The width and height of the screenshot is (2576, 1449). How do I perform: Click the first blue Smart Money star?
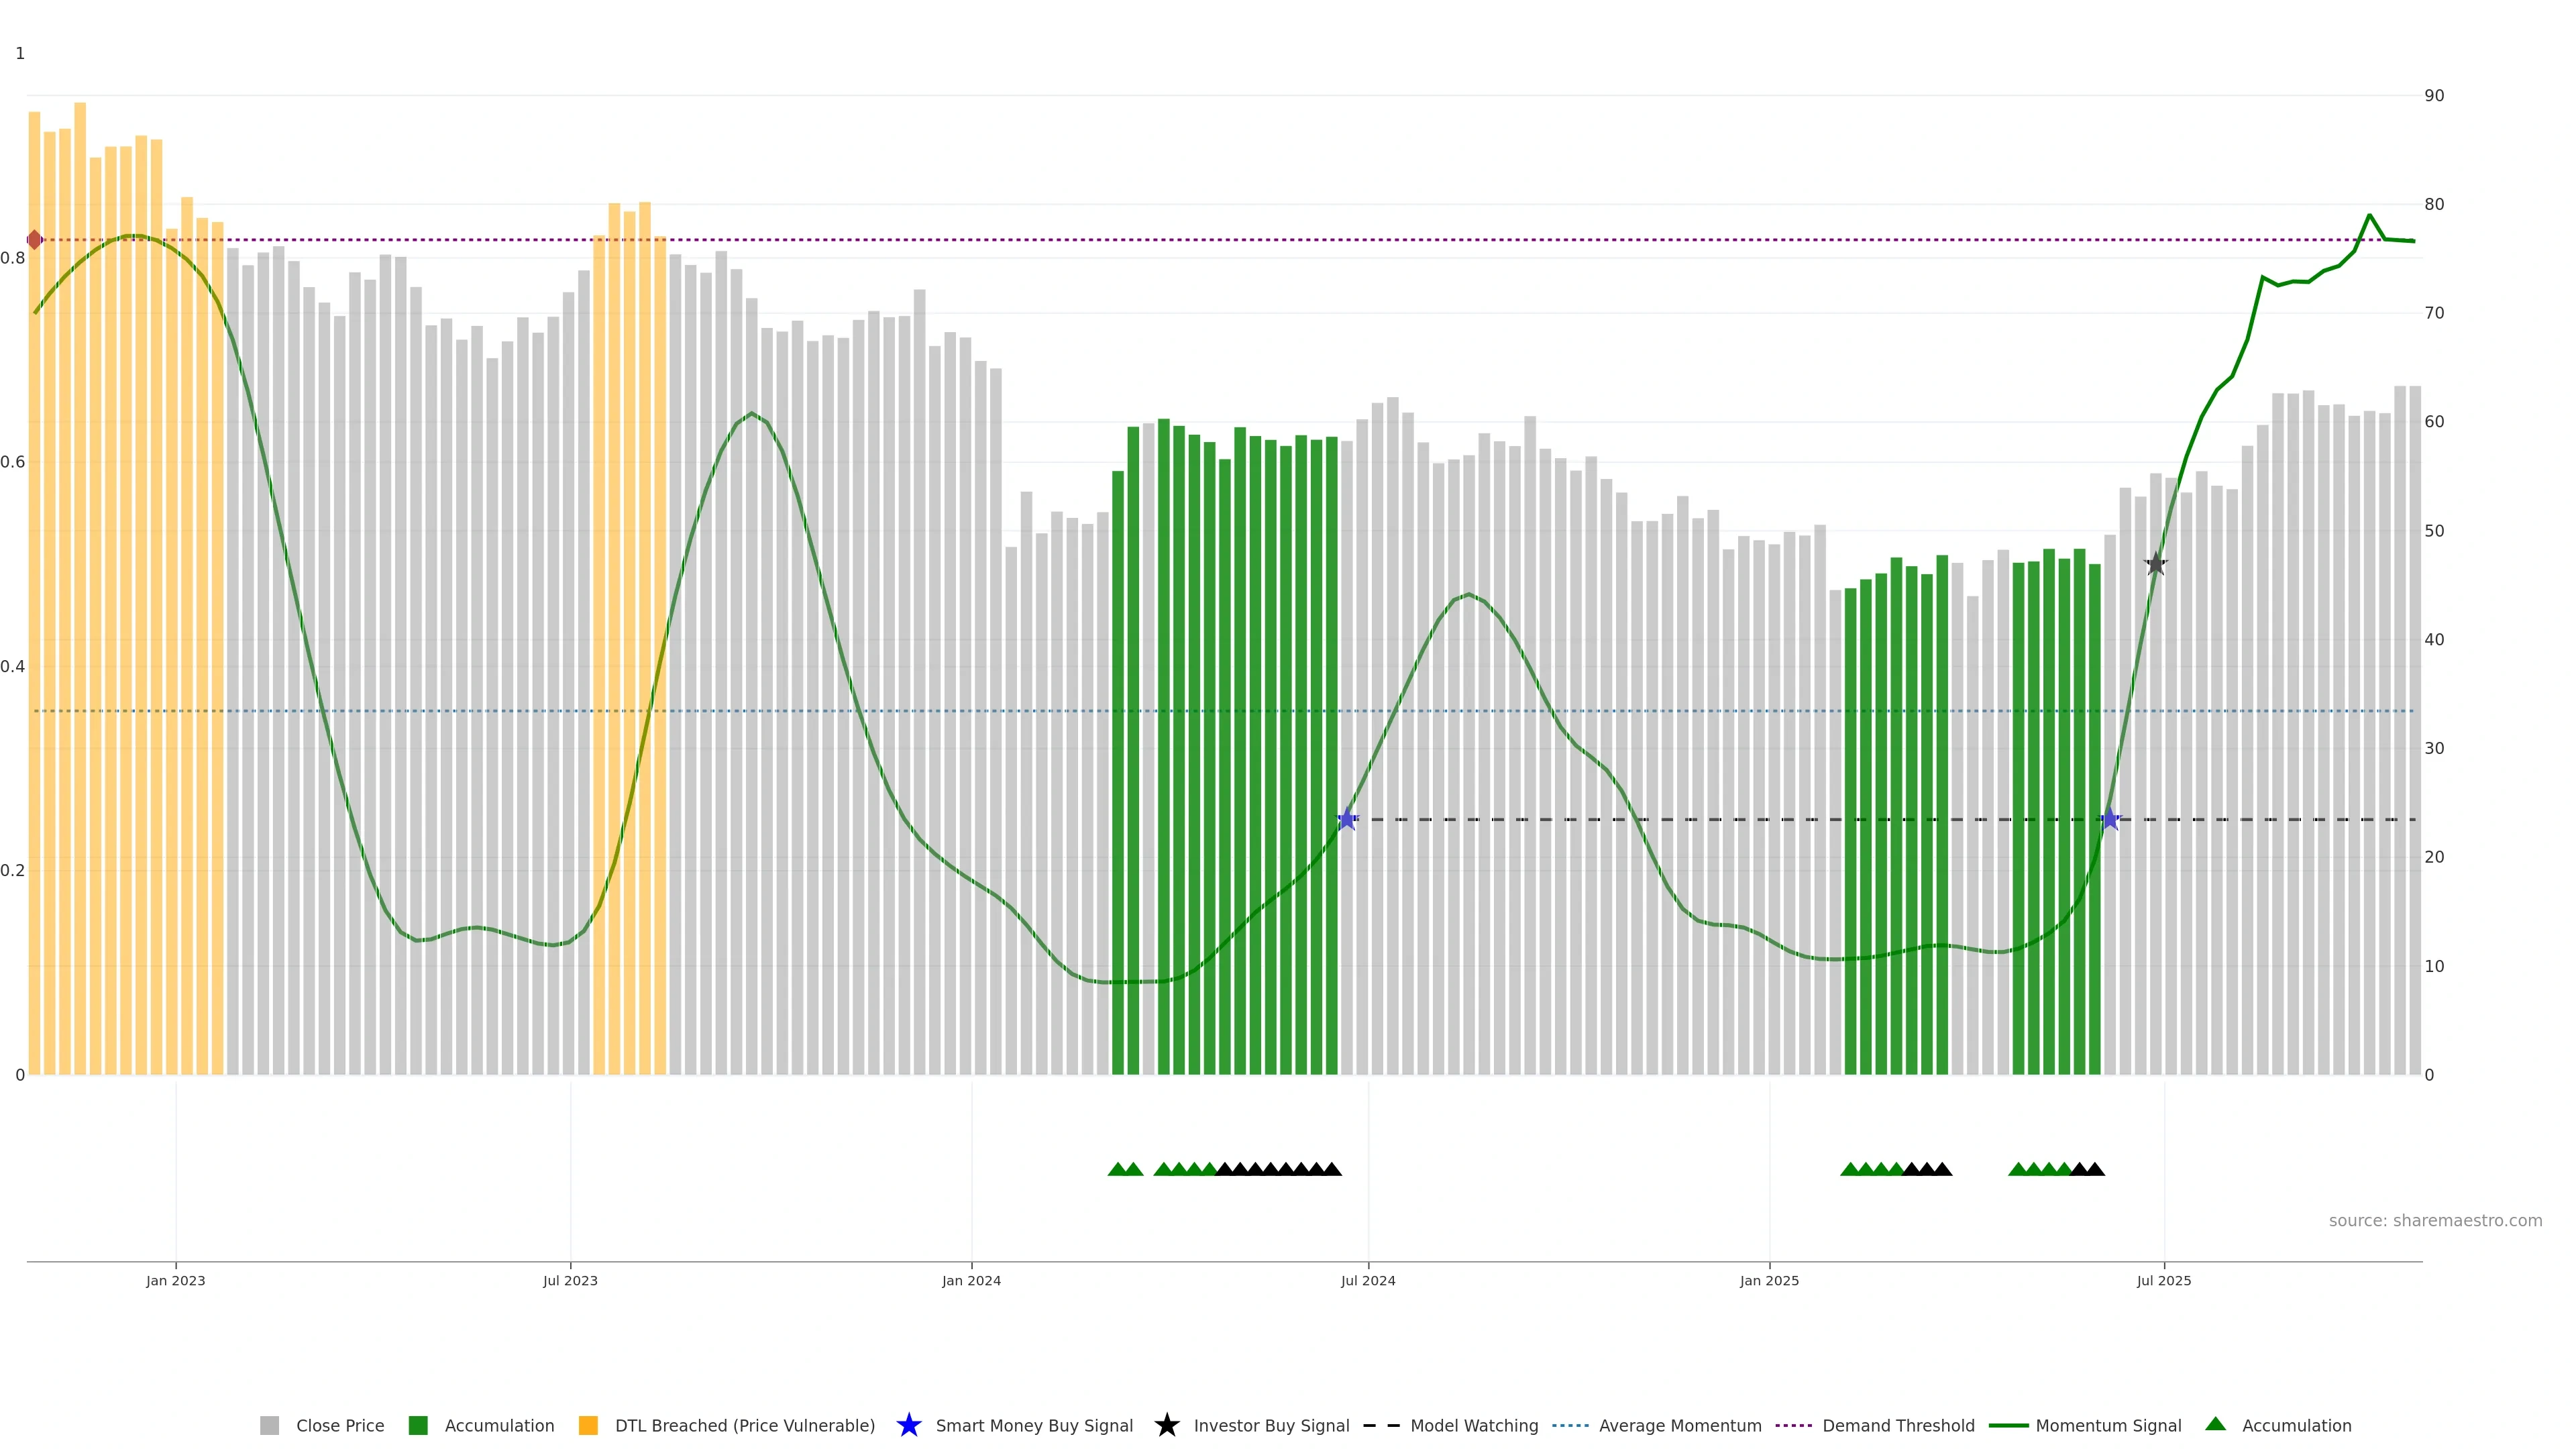click(x=1347, y=819)
